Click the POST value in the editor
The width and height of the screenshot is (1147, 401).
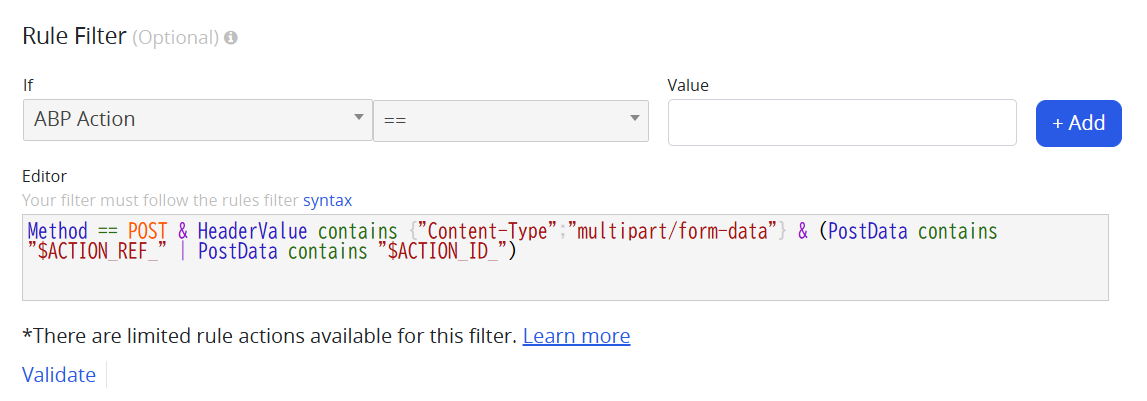[x=148, y=232]
